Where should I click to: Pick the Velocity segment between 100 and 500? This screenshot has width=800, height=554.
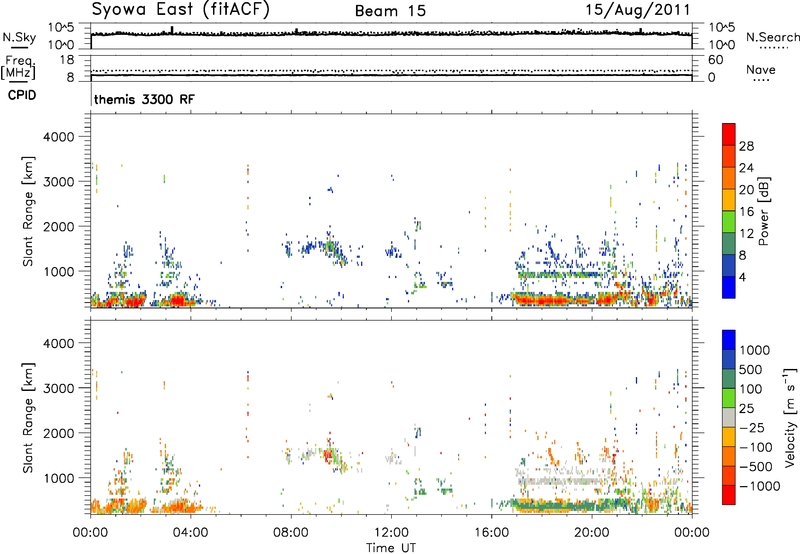click(x=729, y=379)
